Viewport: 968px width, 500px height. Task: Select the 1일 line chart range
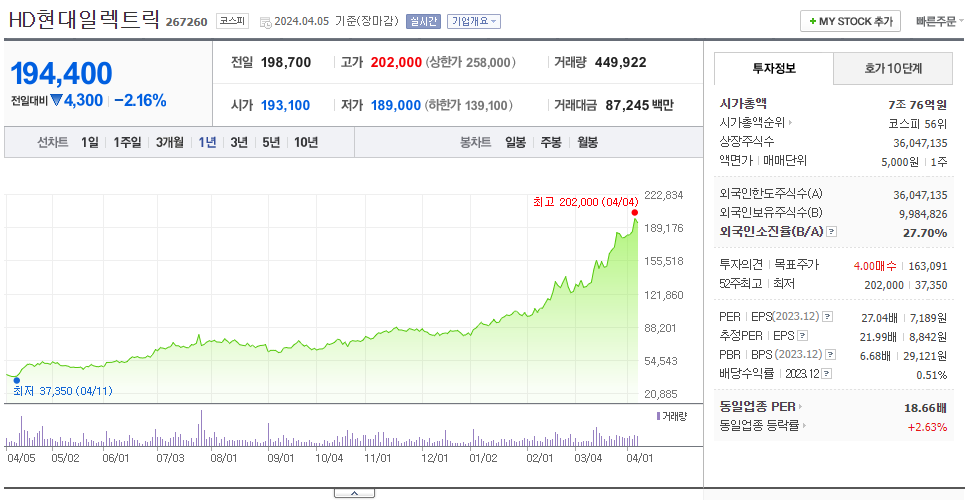(x=90, y=143)
